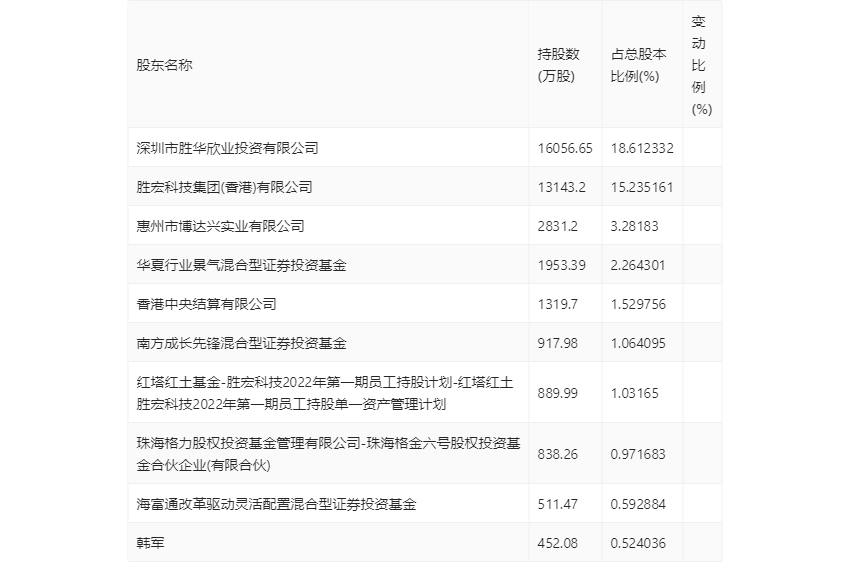Viewport: 850px width, 562px height.
Task: Select the 红塔红土基金 employee stock plan name
Action: click(325, 393)
